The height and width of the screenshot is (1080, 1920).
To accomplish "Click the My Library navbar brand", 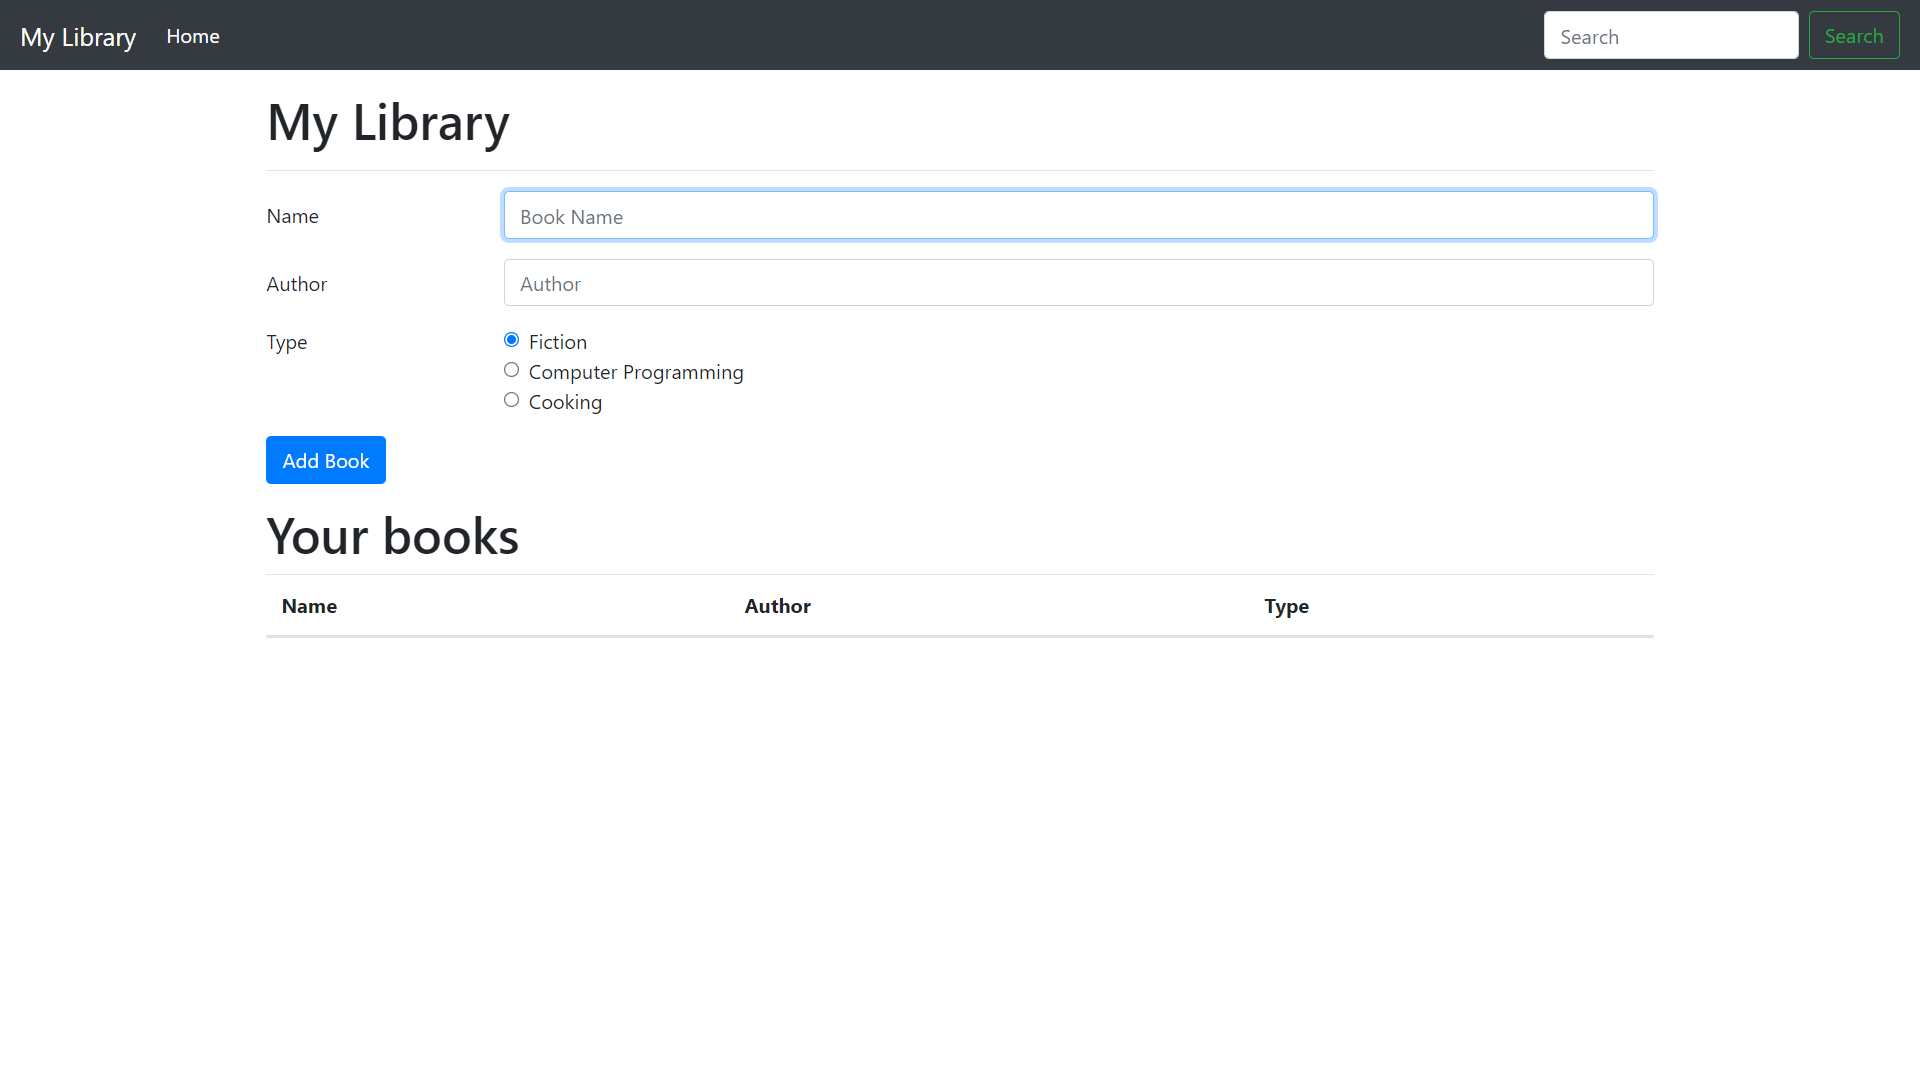I will (78, 37).
